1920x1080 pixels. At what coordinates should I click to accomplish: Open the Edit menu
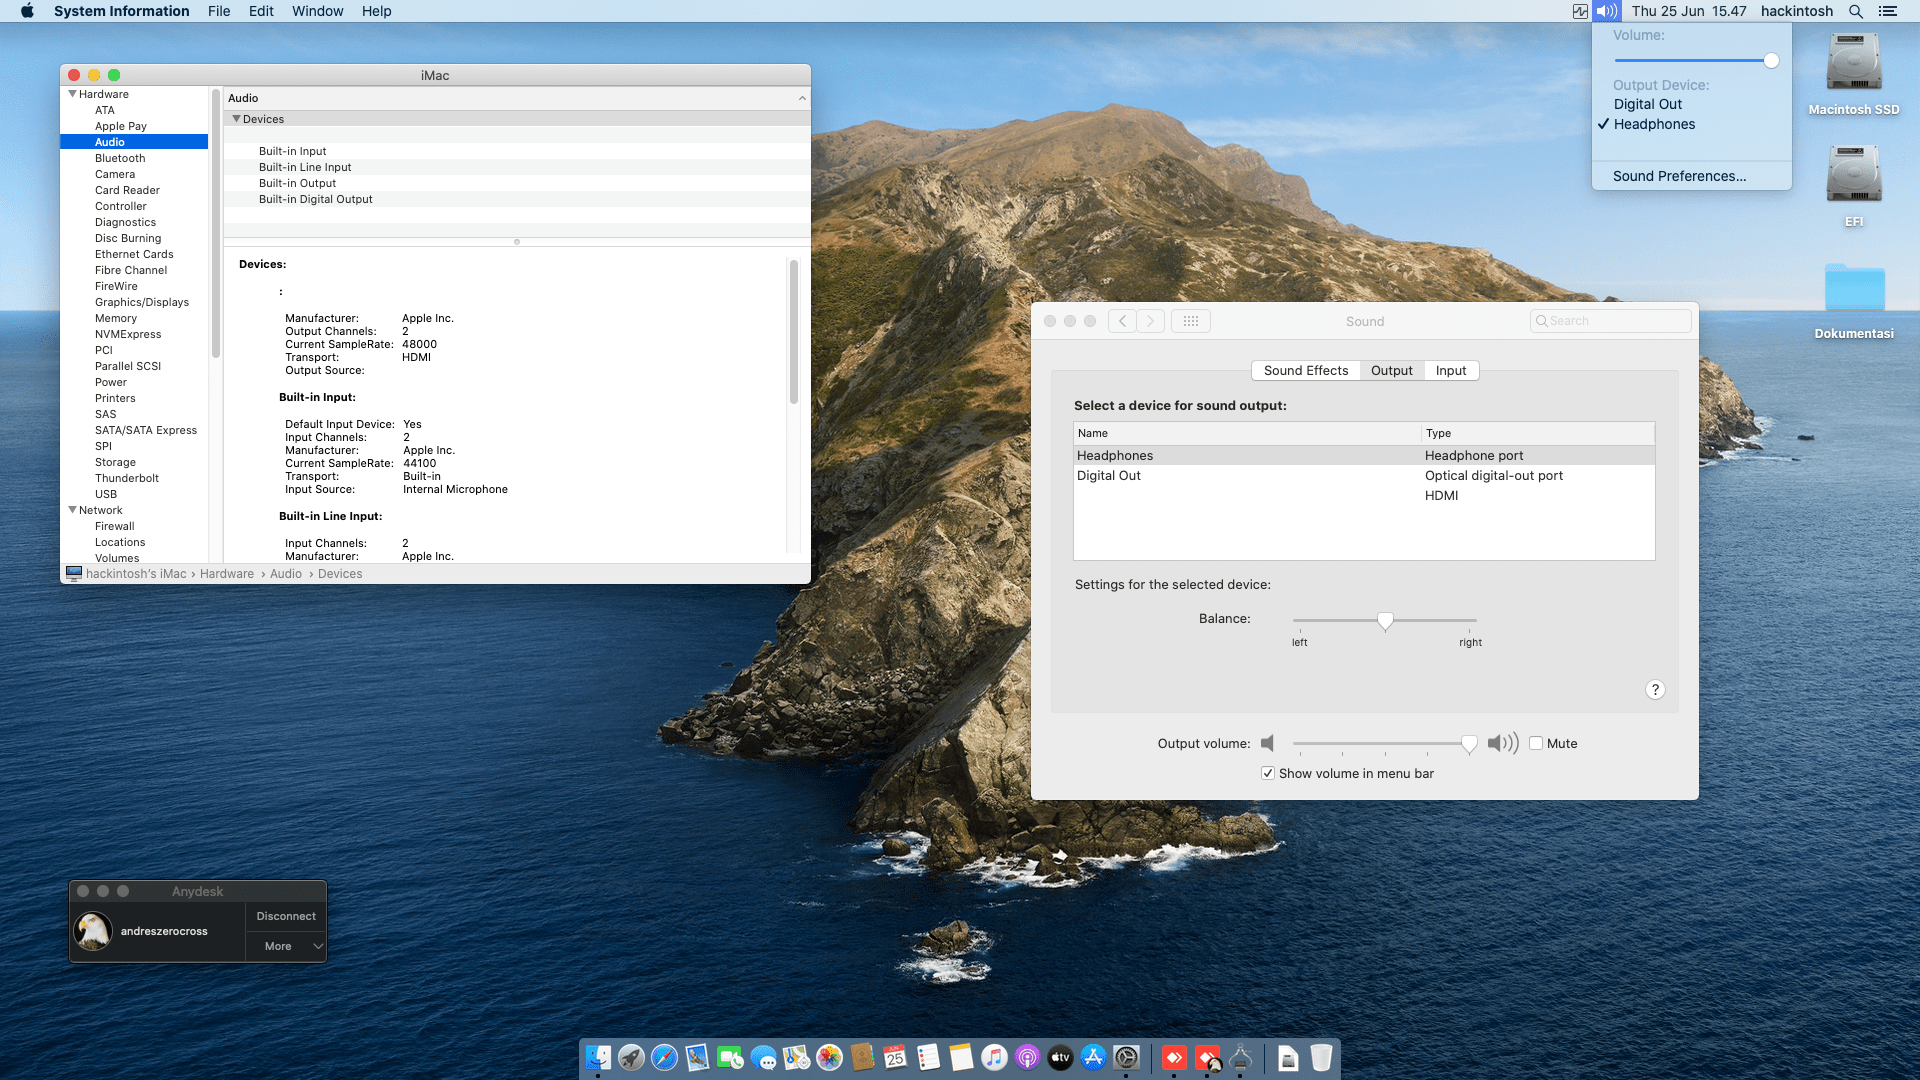[261, 11]
